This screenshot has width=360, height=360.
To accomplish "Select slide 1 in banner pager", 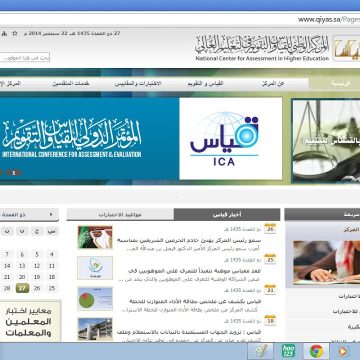I will (14, 173).
